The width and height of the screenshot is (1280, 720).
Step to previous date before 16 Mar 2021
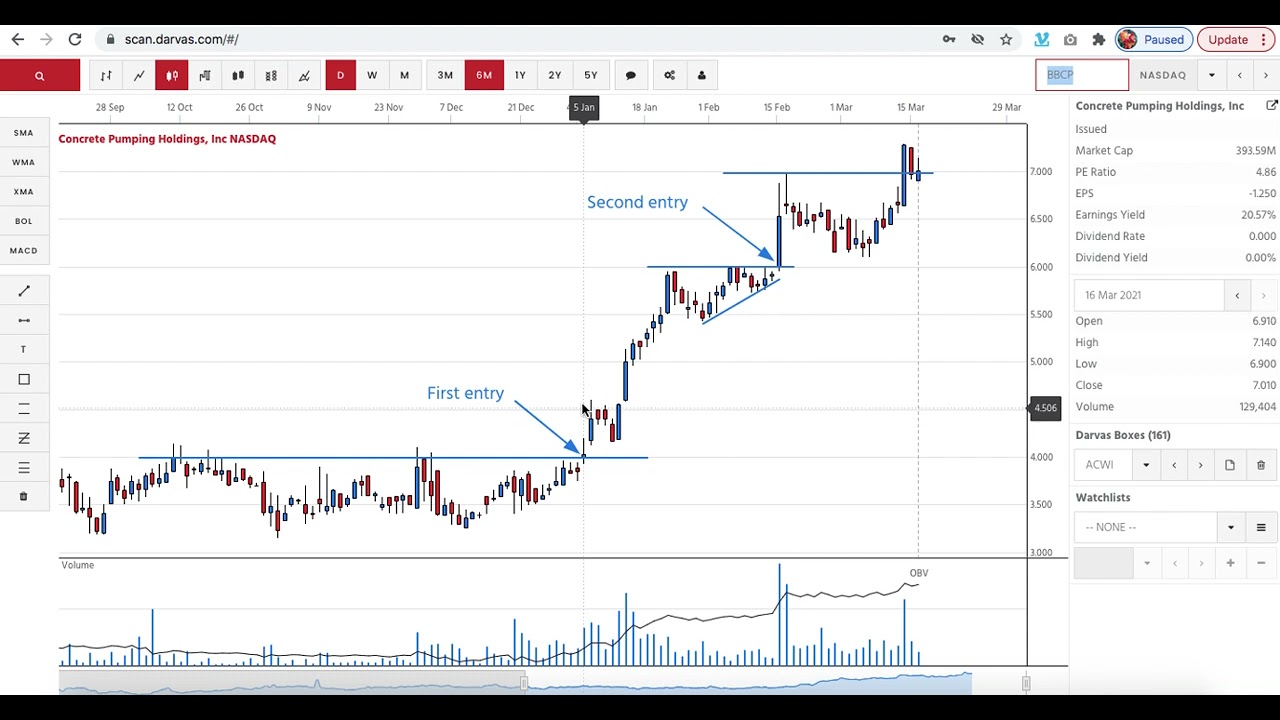[1237, 295]
